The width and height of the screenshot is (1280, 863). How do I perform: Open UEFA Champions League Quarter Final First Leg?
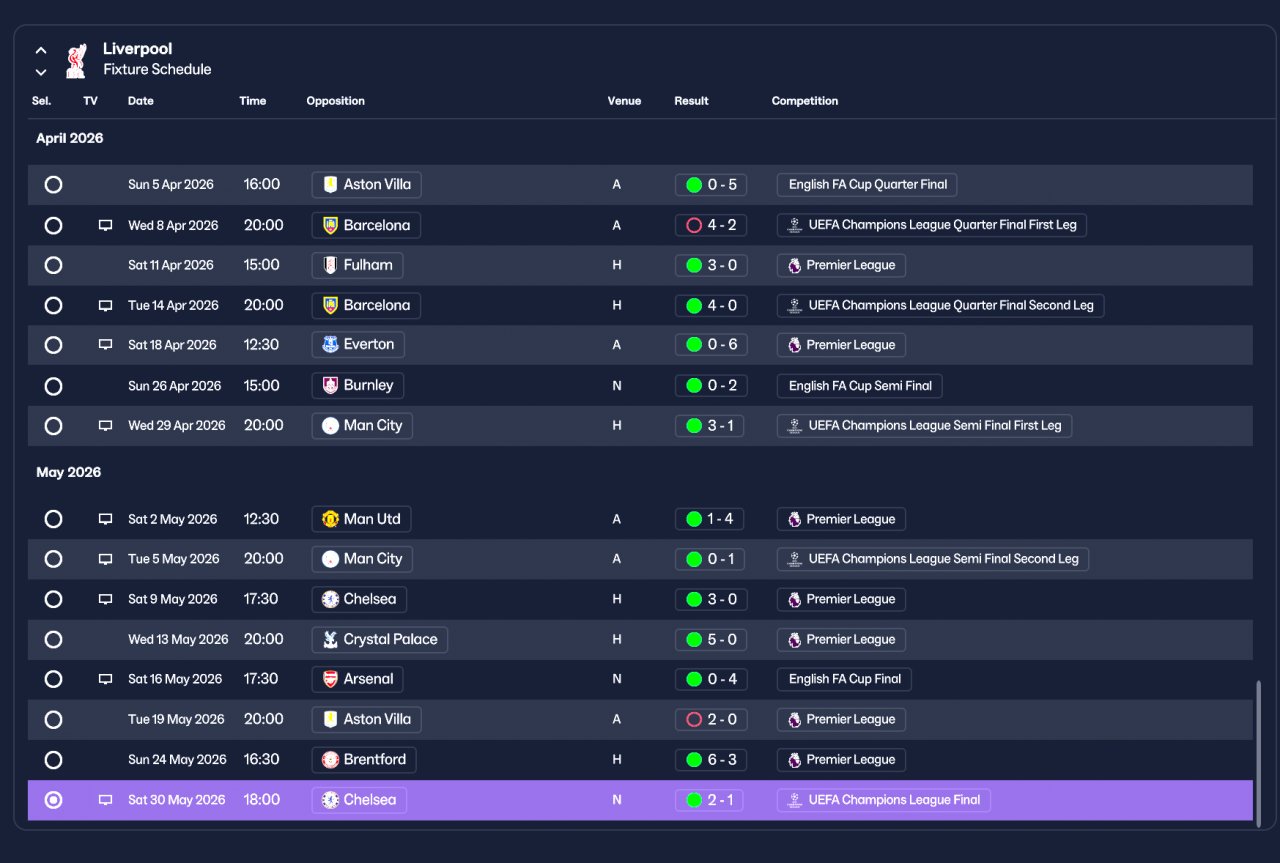[x=932, y=225]
